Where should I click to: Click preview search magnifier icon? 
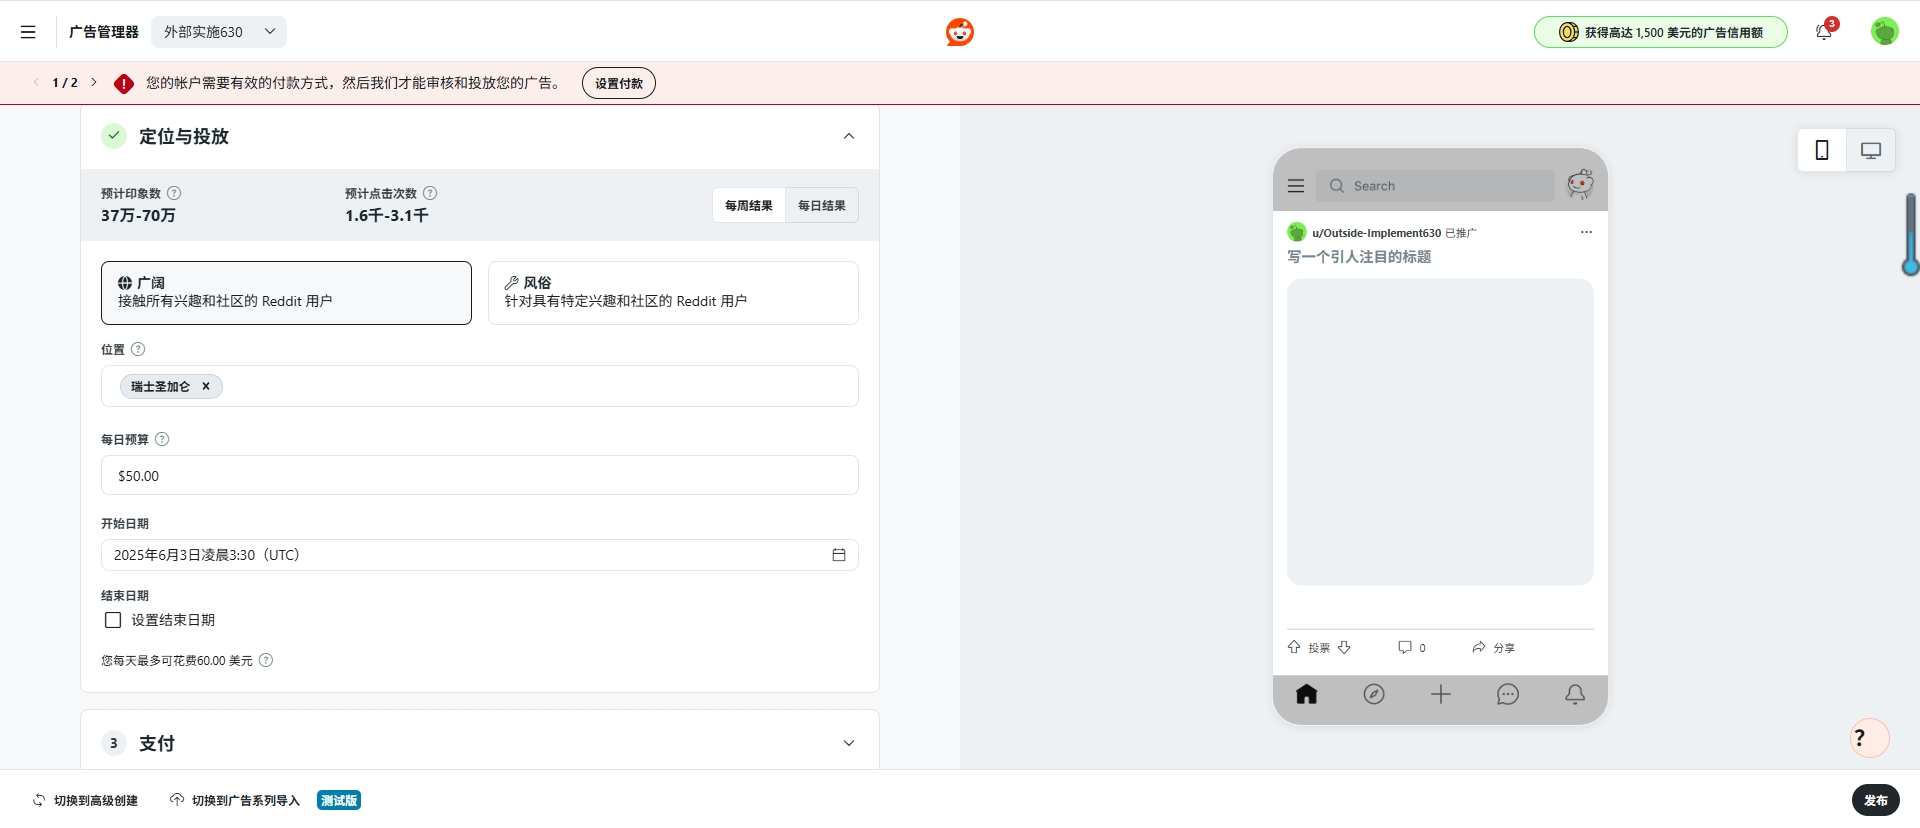click(1337, 186)
